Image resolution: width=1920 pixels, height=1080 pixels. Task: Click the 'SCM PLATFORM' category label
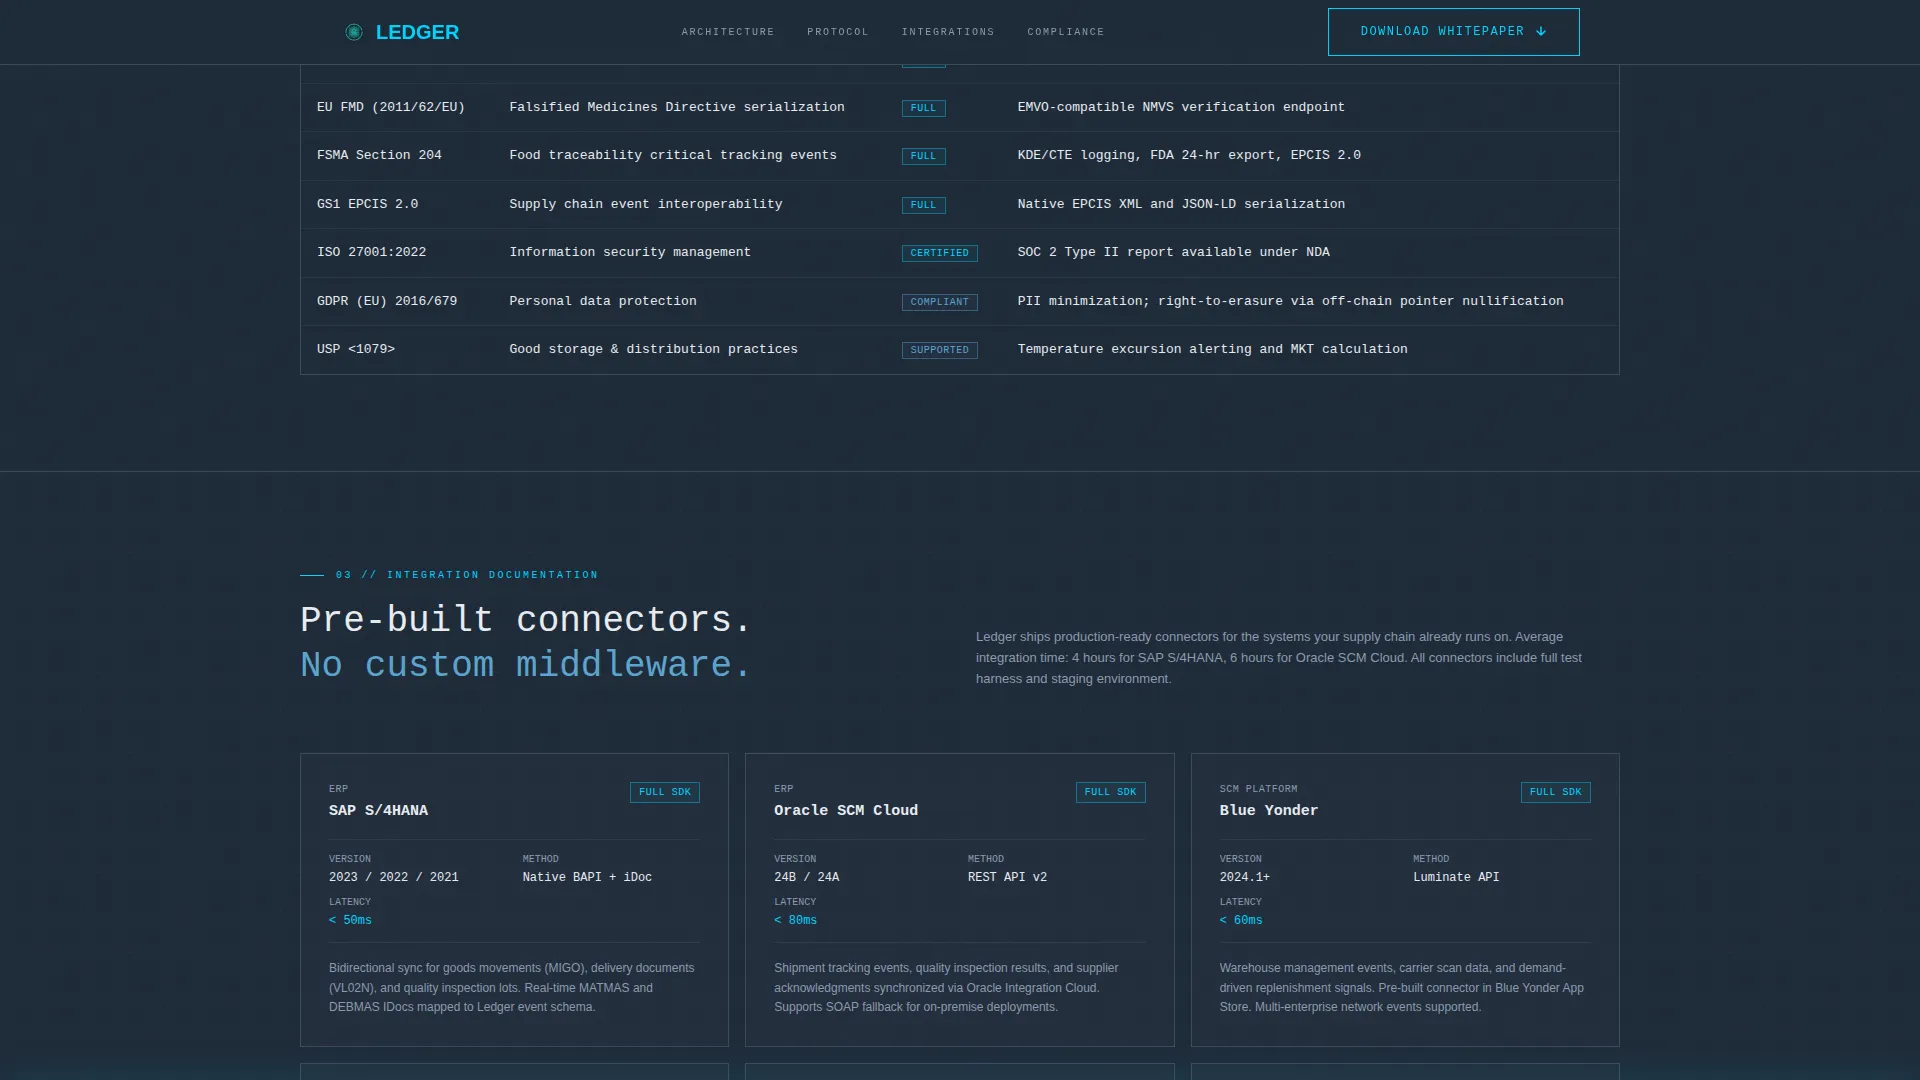(x=1258, y=789)
